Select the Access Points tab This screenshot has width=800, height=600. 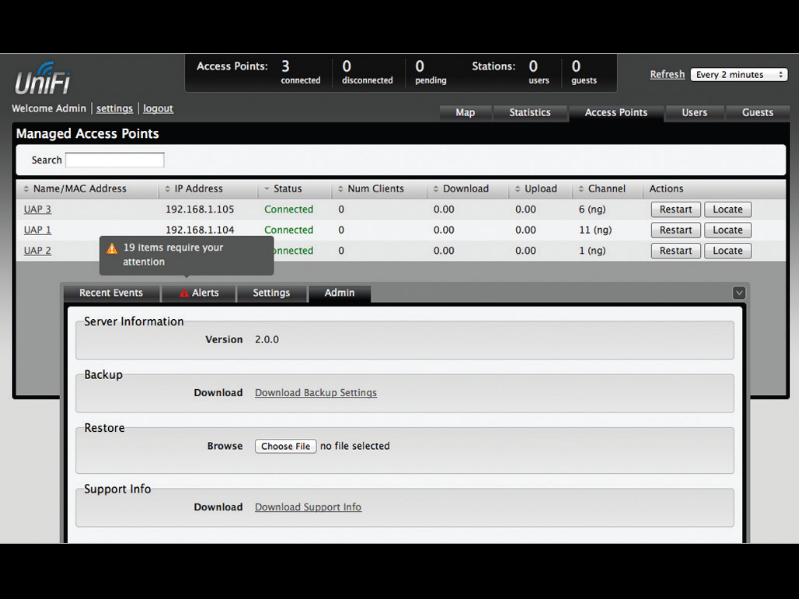point(616,112)
